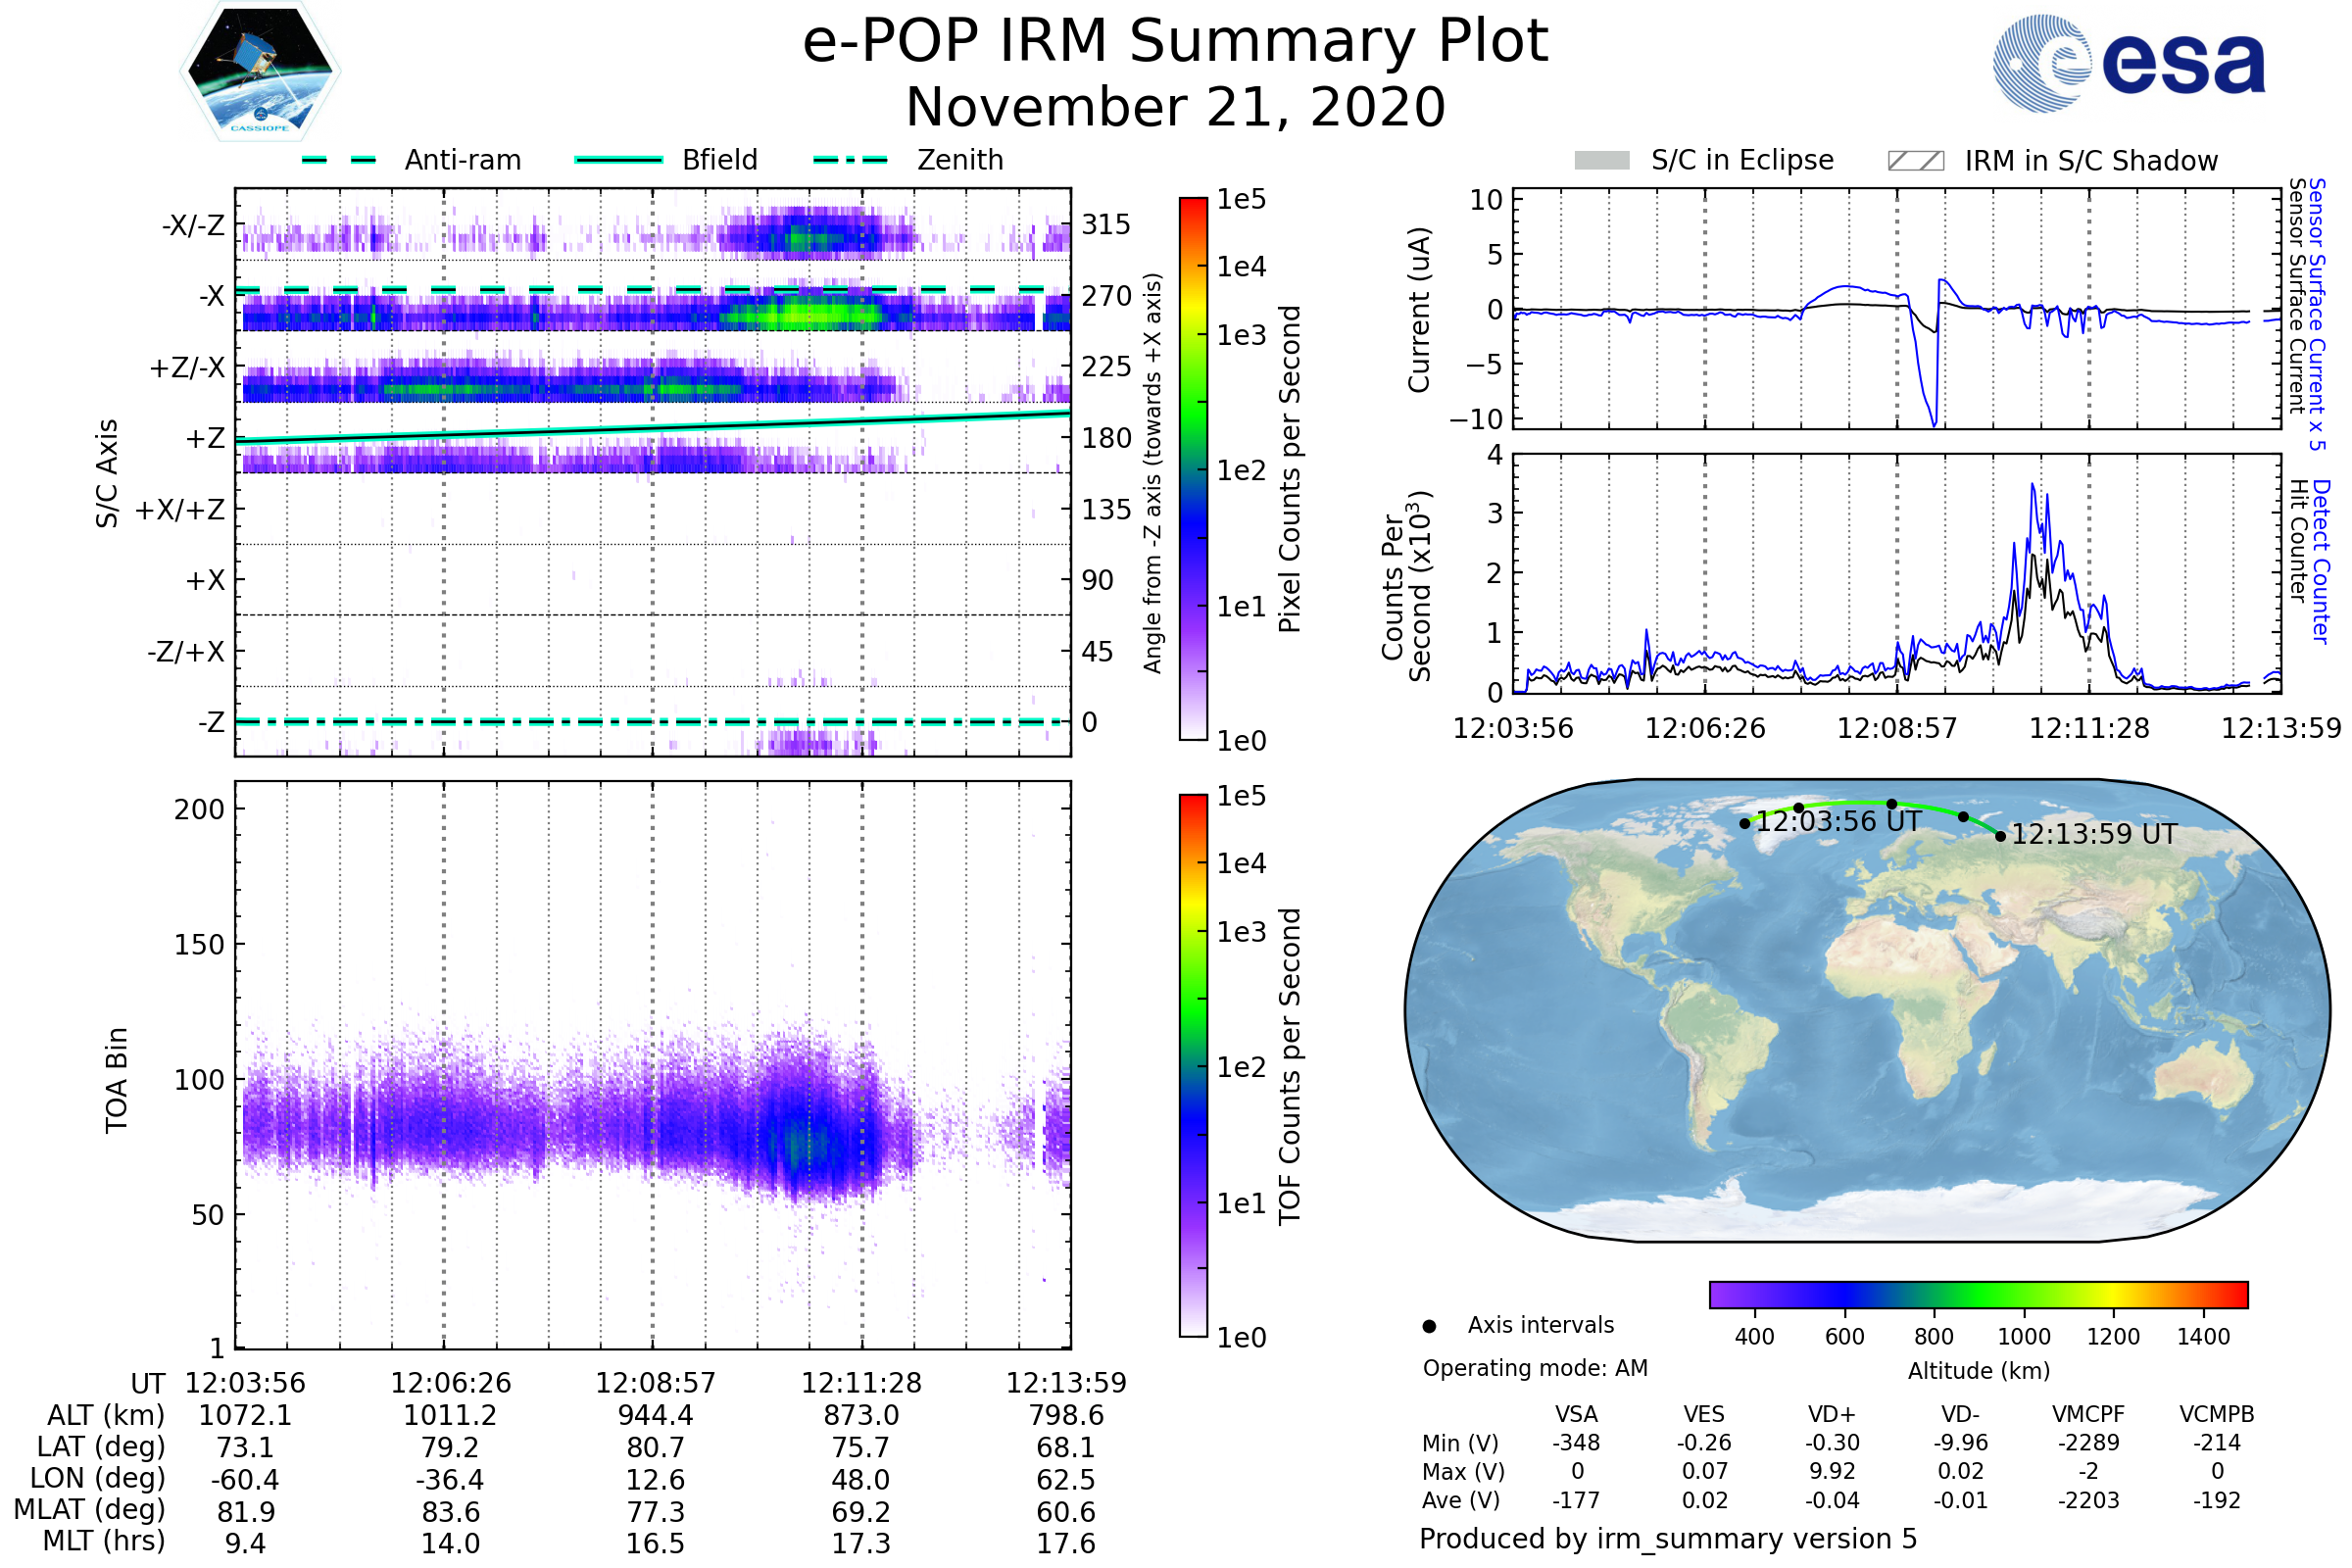Click the TOF Counts per Second colorbar
The image size is (2352, 1568).
click(1193, 1065)
